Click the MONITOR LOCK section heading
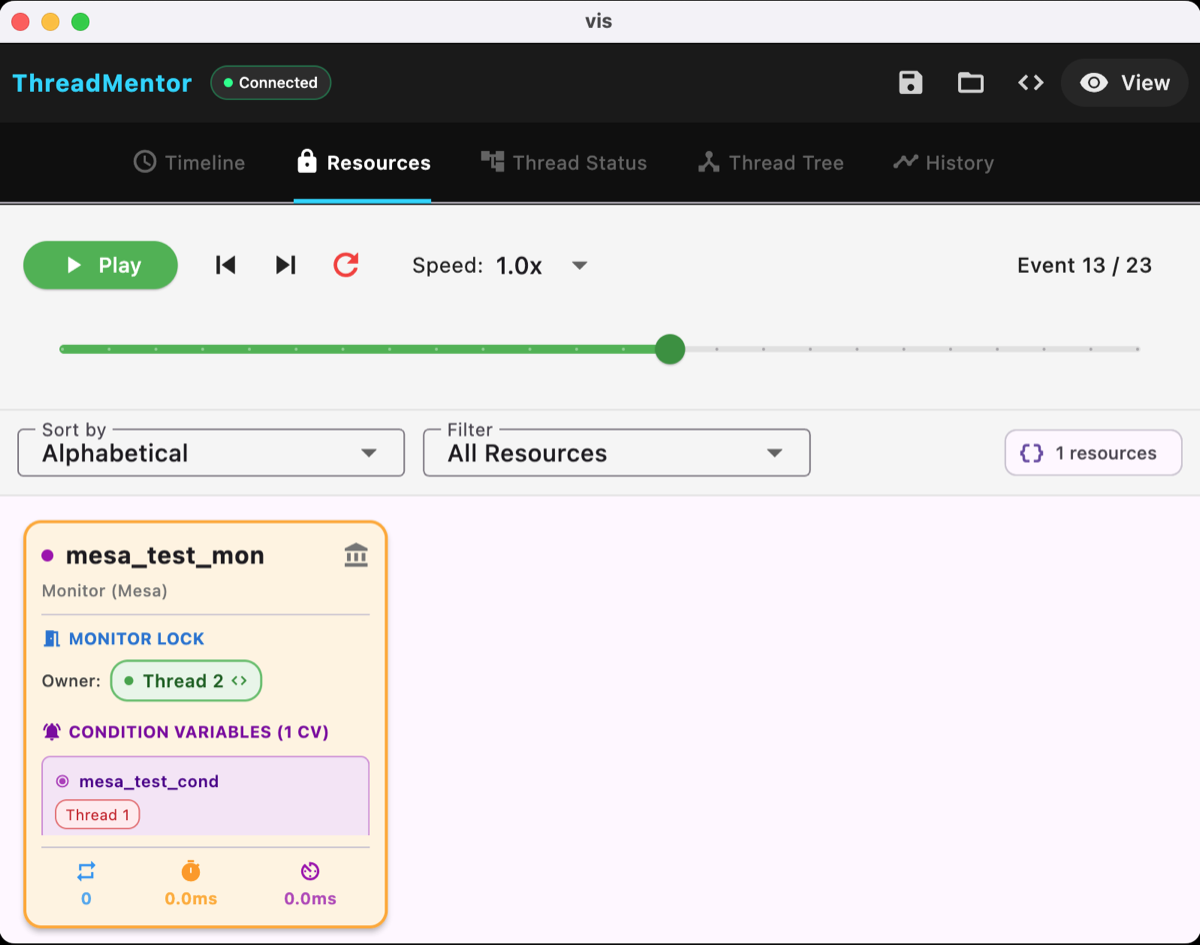The width and height of the screenshot is (1200, 945). point(136,639)
